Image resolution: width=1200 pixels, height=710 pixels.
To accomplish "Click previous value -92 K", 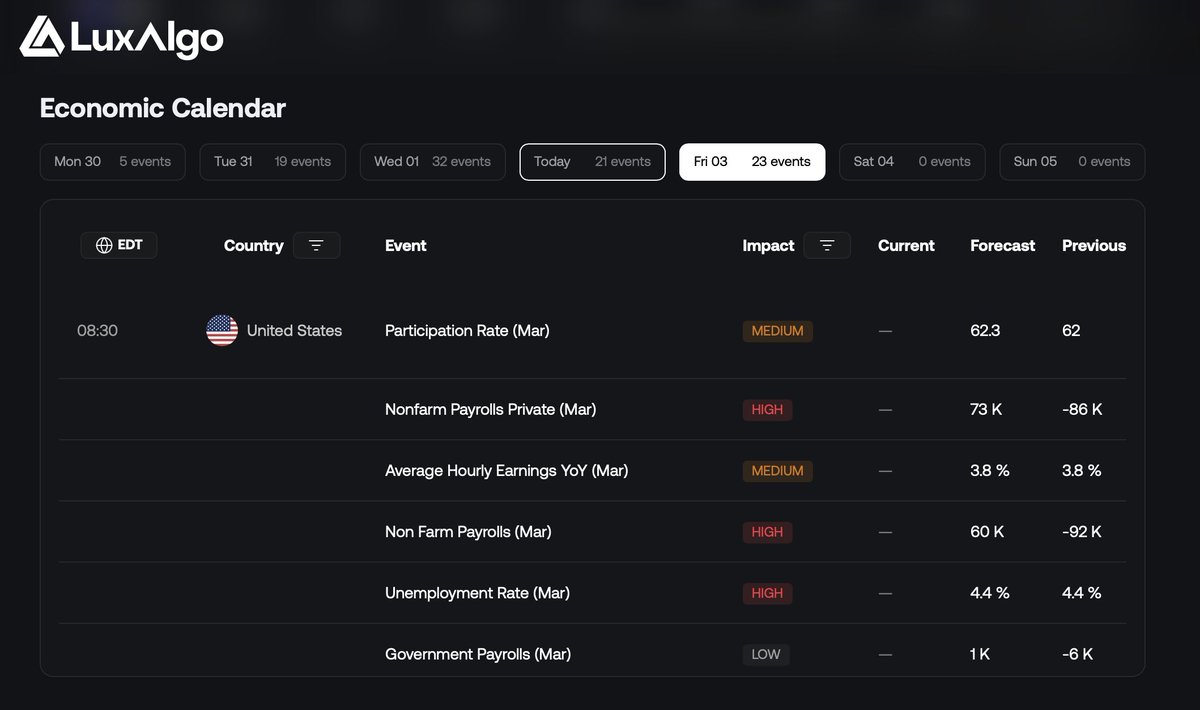I will pos(1082,532).
